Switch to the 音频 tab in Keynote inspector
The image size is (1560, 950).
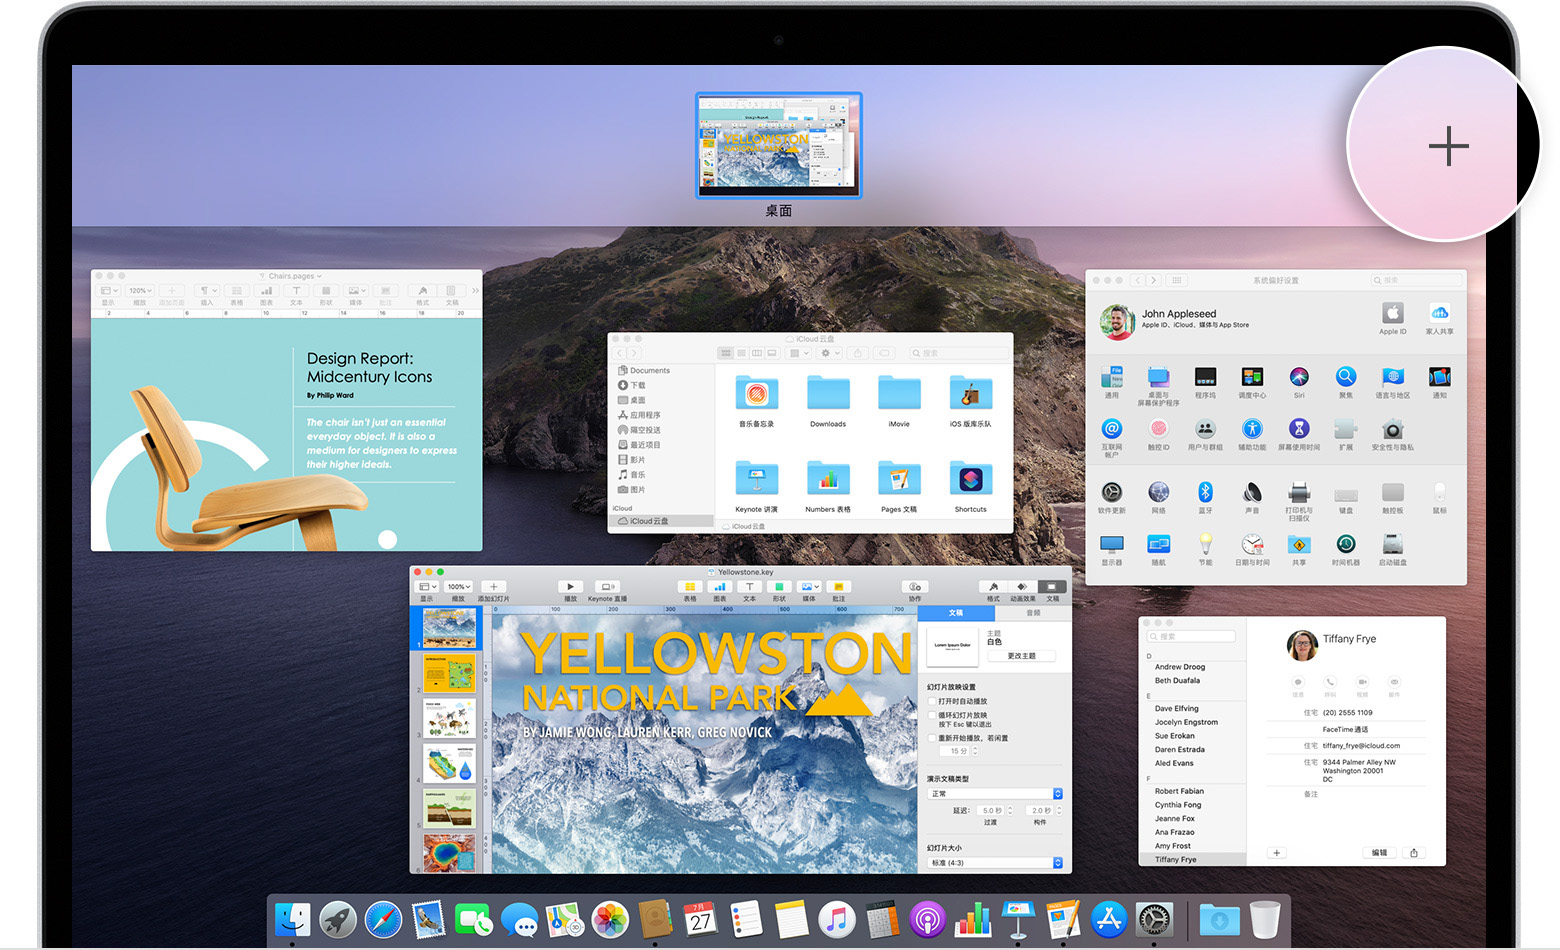point(1033,613)
